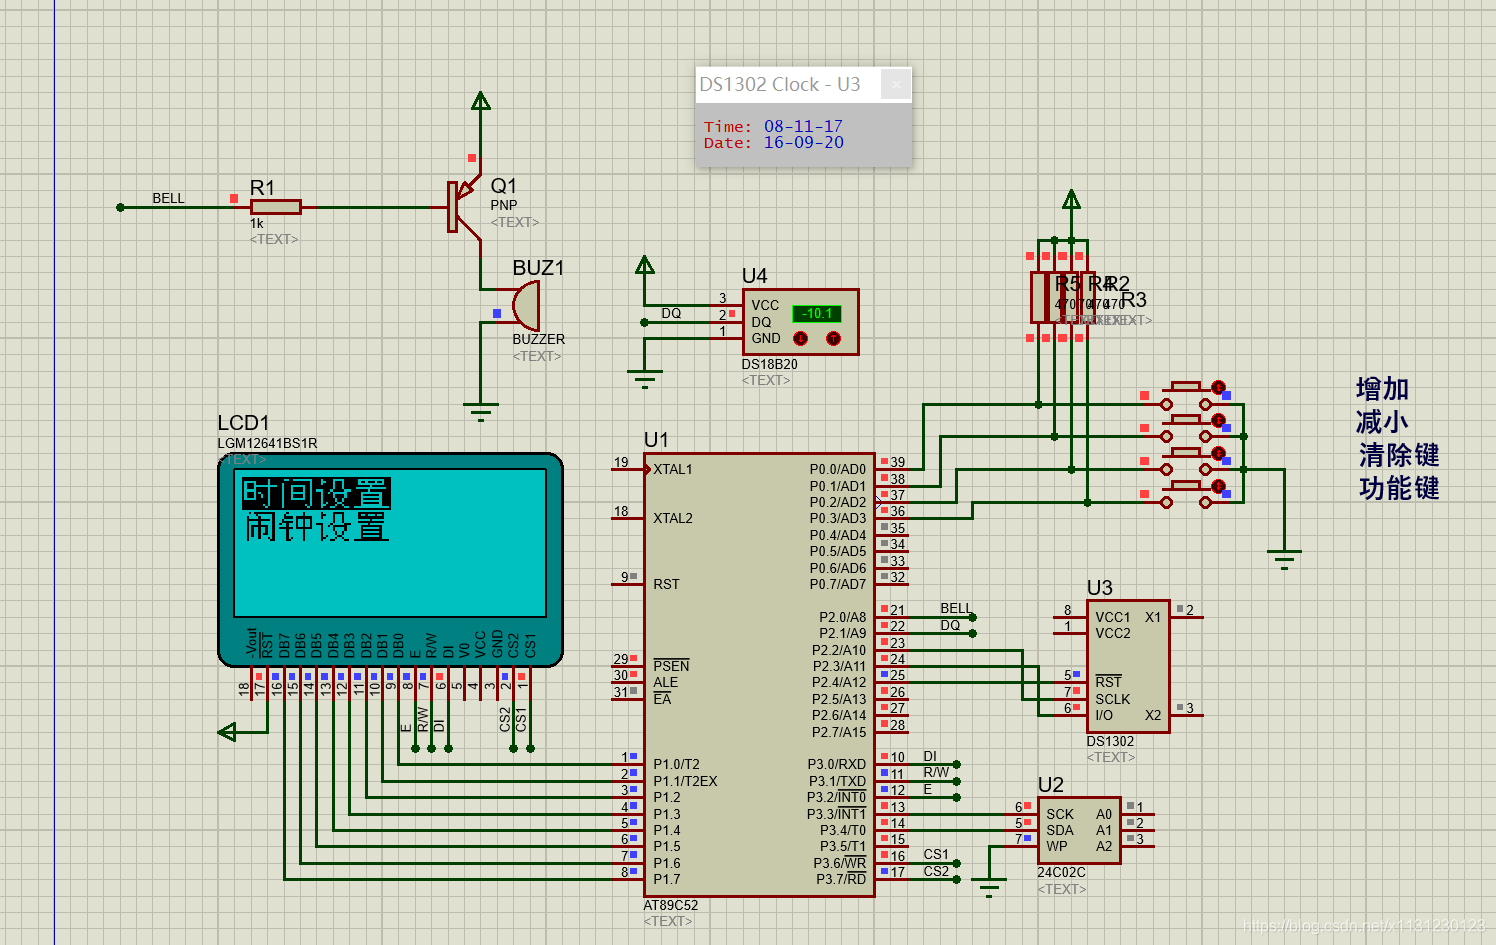Click DQ net label on U4 wire

671,313
